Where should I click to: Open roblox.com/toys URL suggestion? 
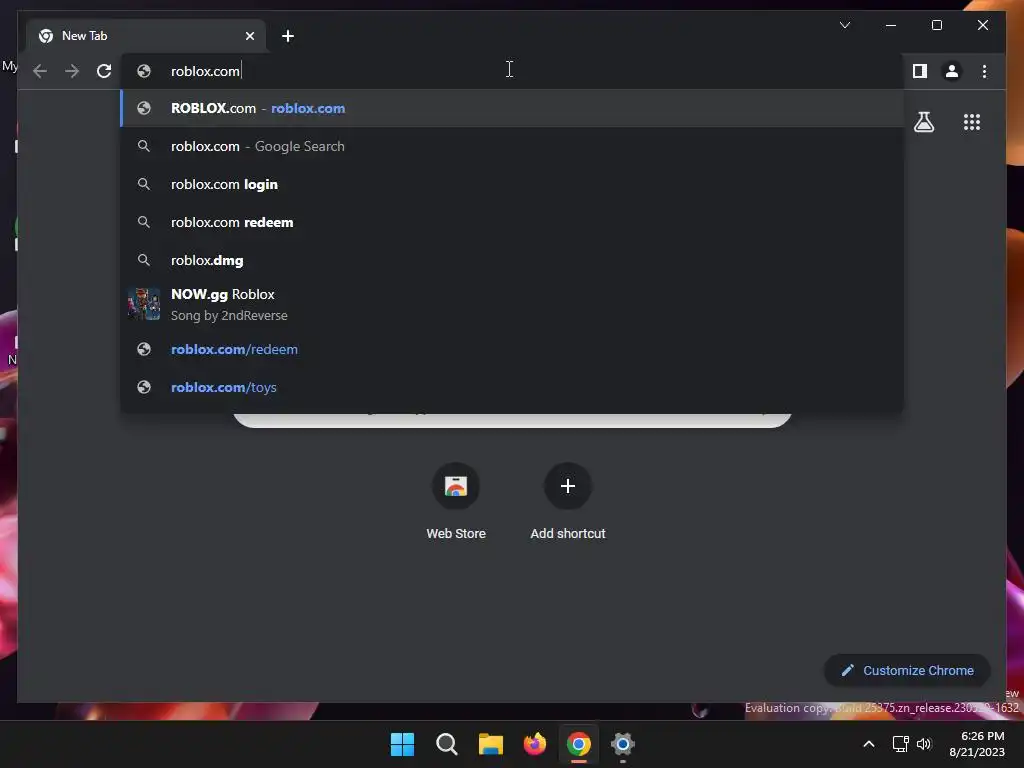click(x=512, y=387)
